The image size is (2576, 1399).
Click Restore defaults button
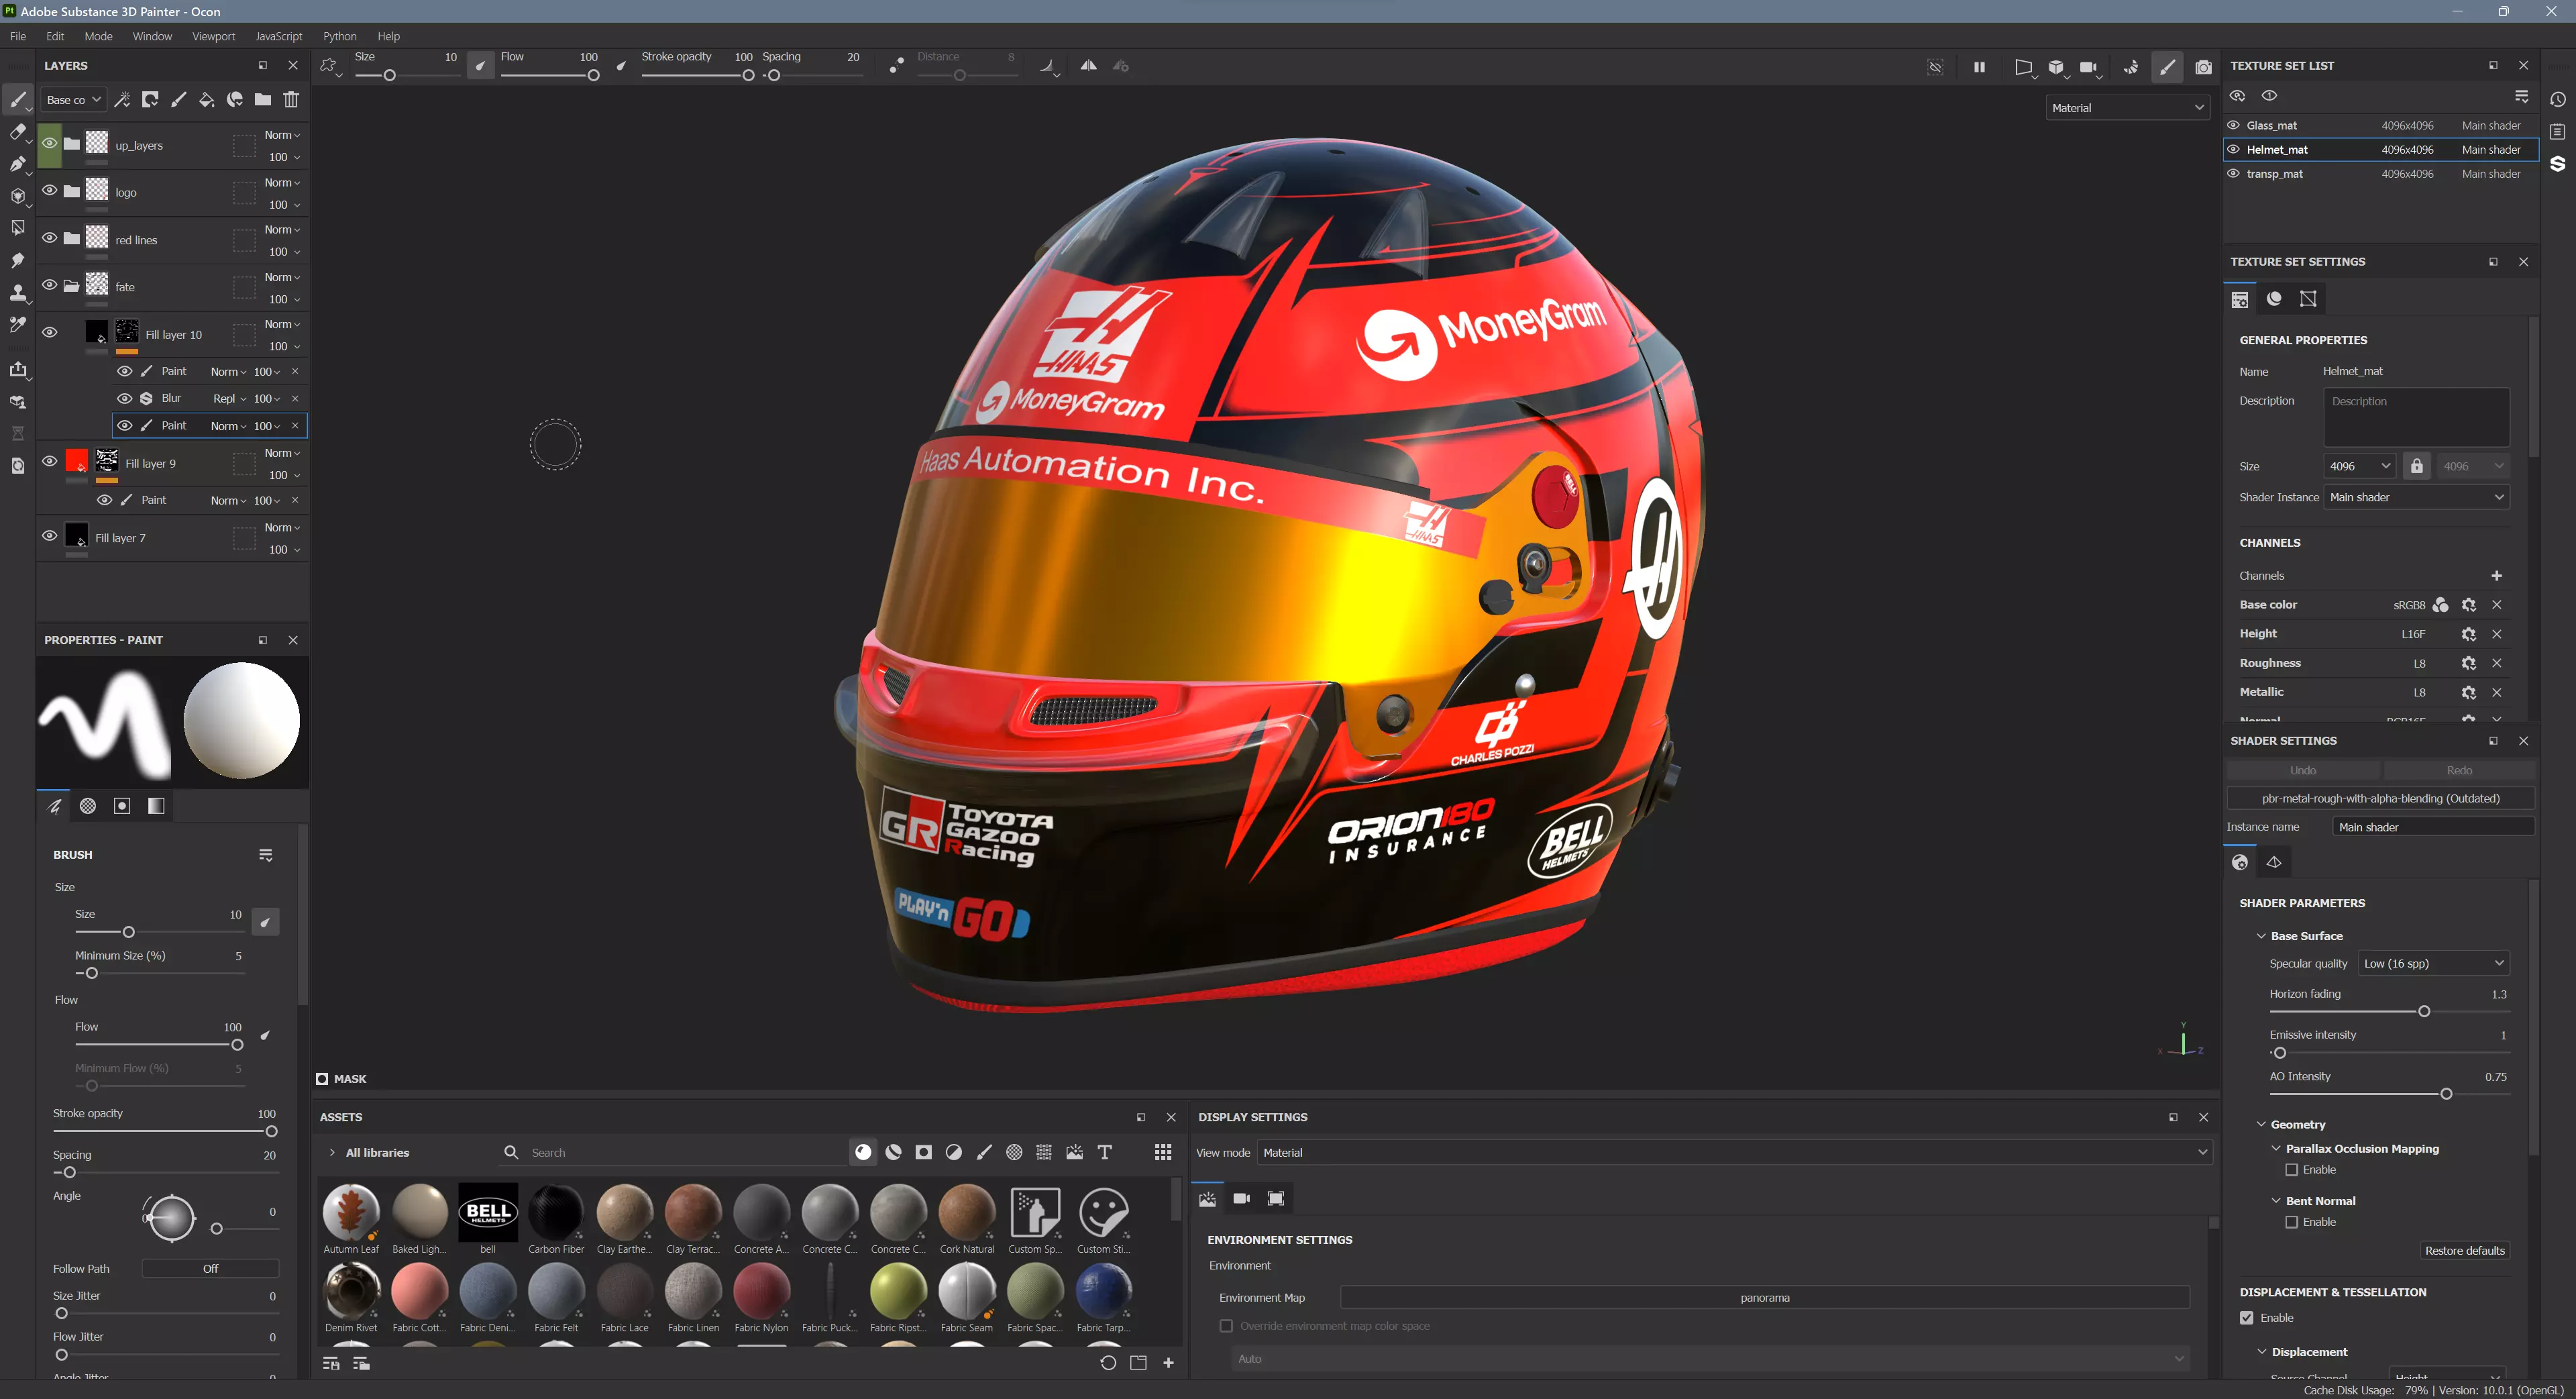2464,1251
